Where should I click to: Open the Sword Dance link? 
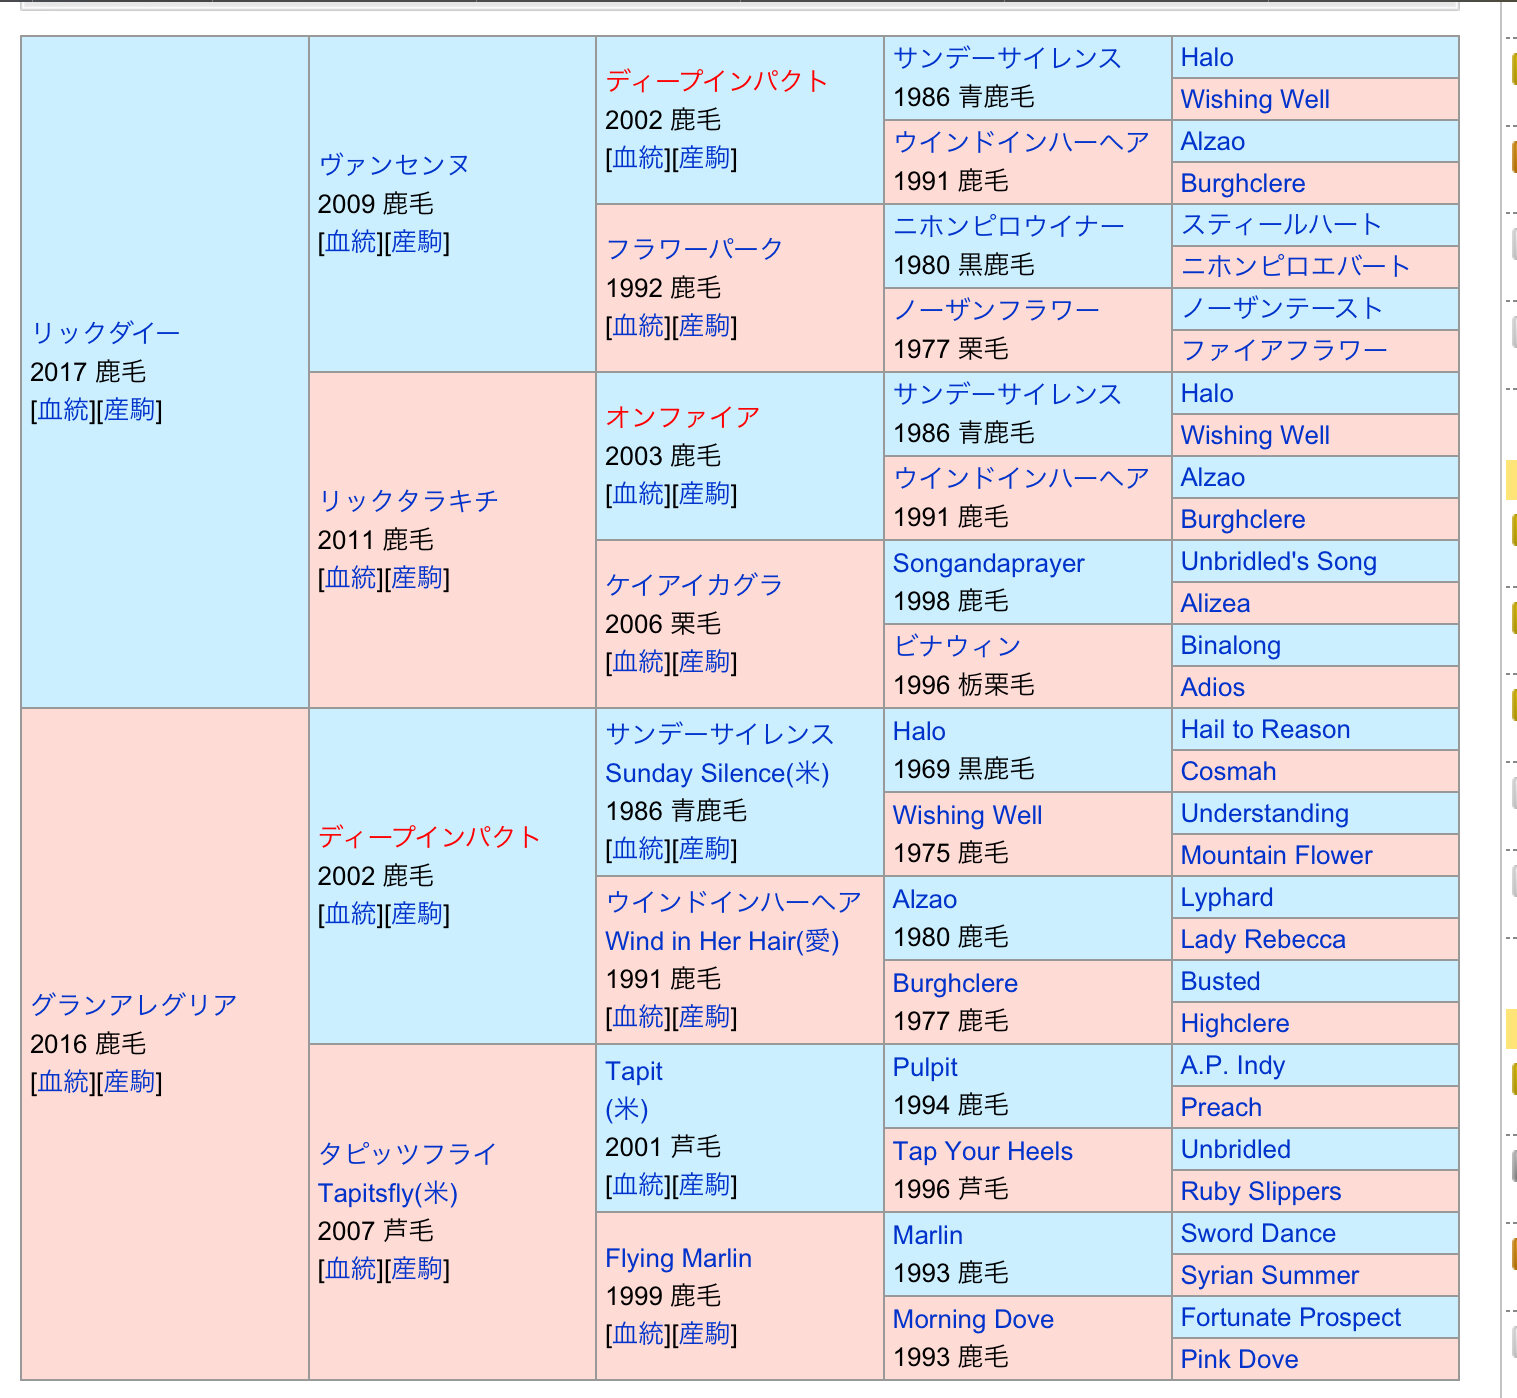click(x=1258, y=1233)
